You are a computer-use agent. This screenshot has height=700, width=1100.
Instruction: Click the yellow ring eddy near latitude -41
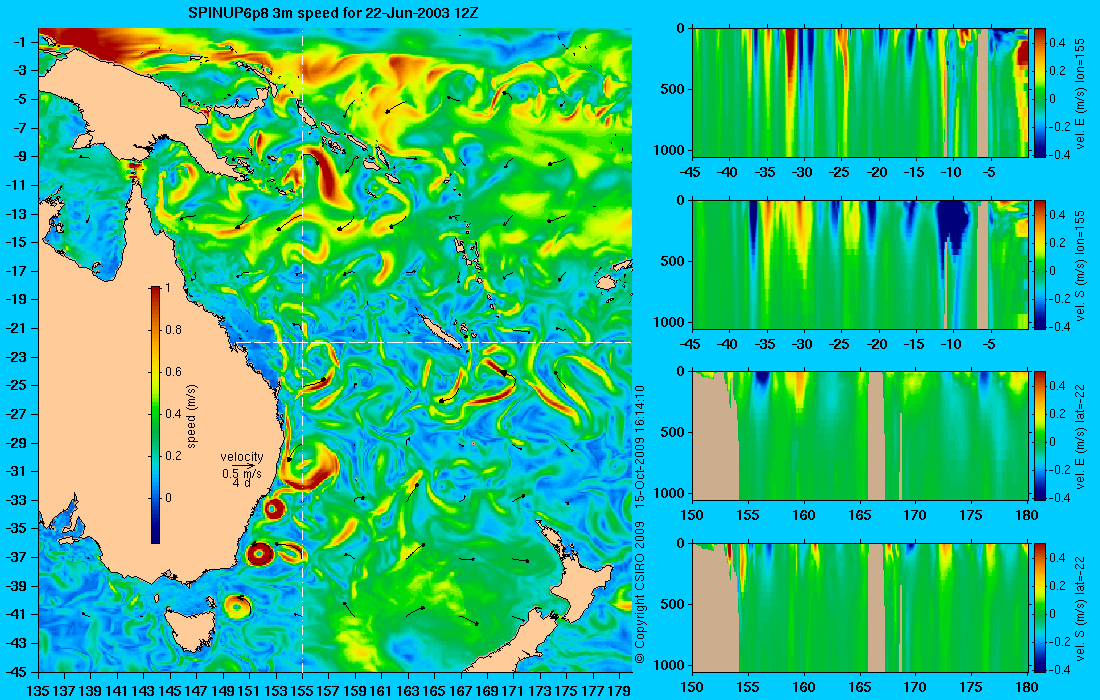pos(237,605)
